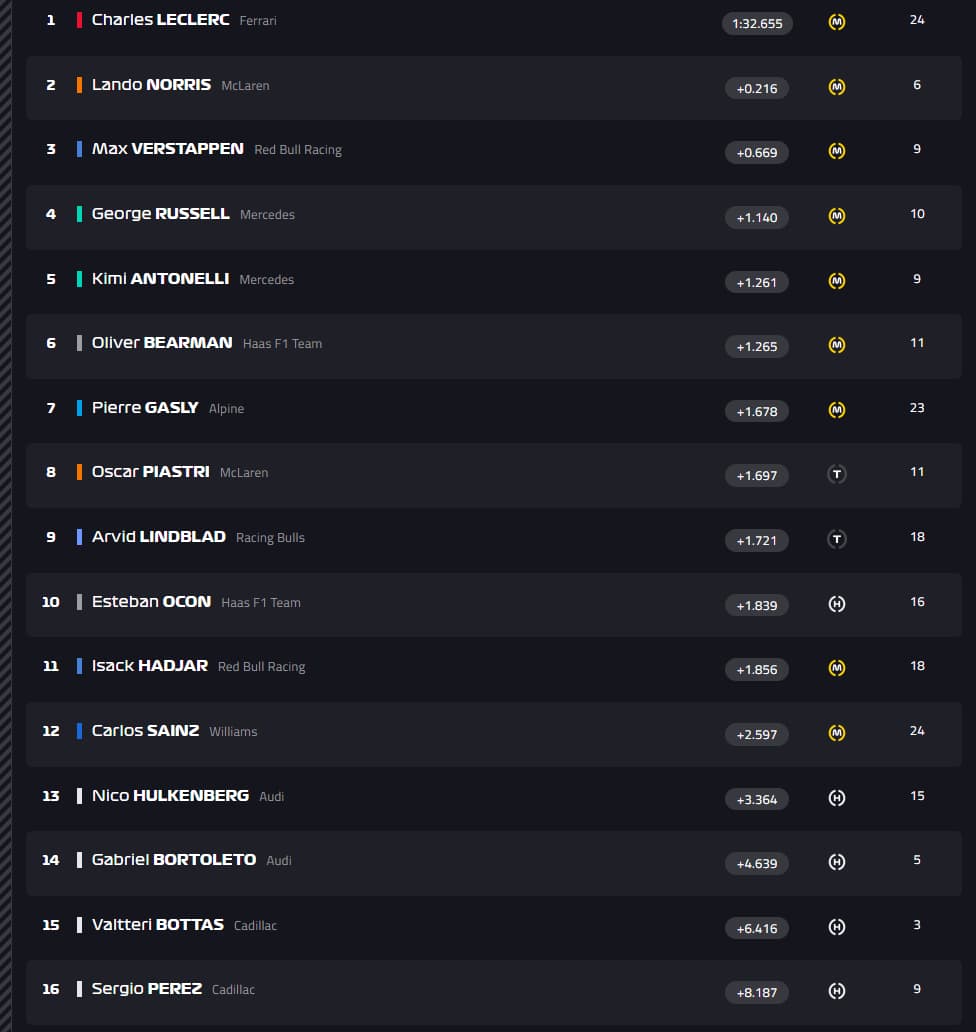The height and width of the screenshot is (1032, 976).
Task: Click Ocon's hard tyre icon
Action: 837,604
